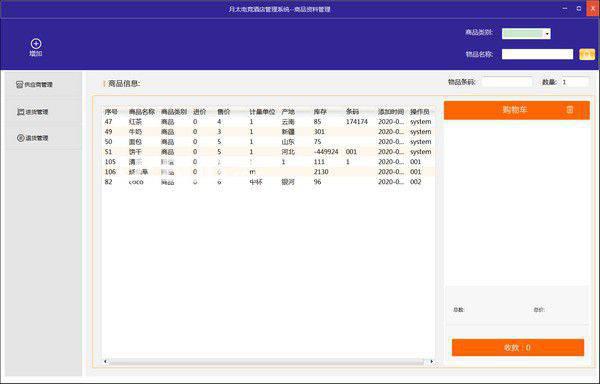Click the row number 106 cell
Image resolution: width=600 pixels, height=384 pixels.
110,172
